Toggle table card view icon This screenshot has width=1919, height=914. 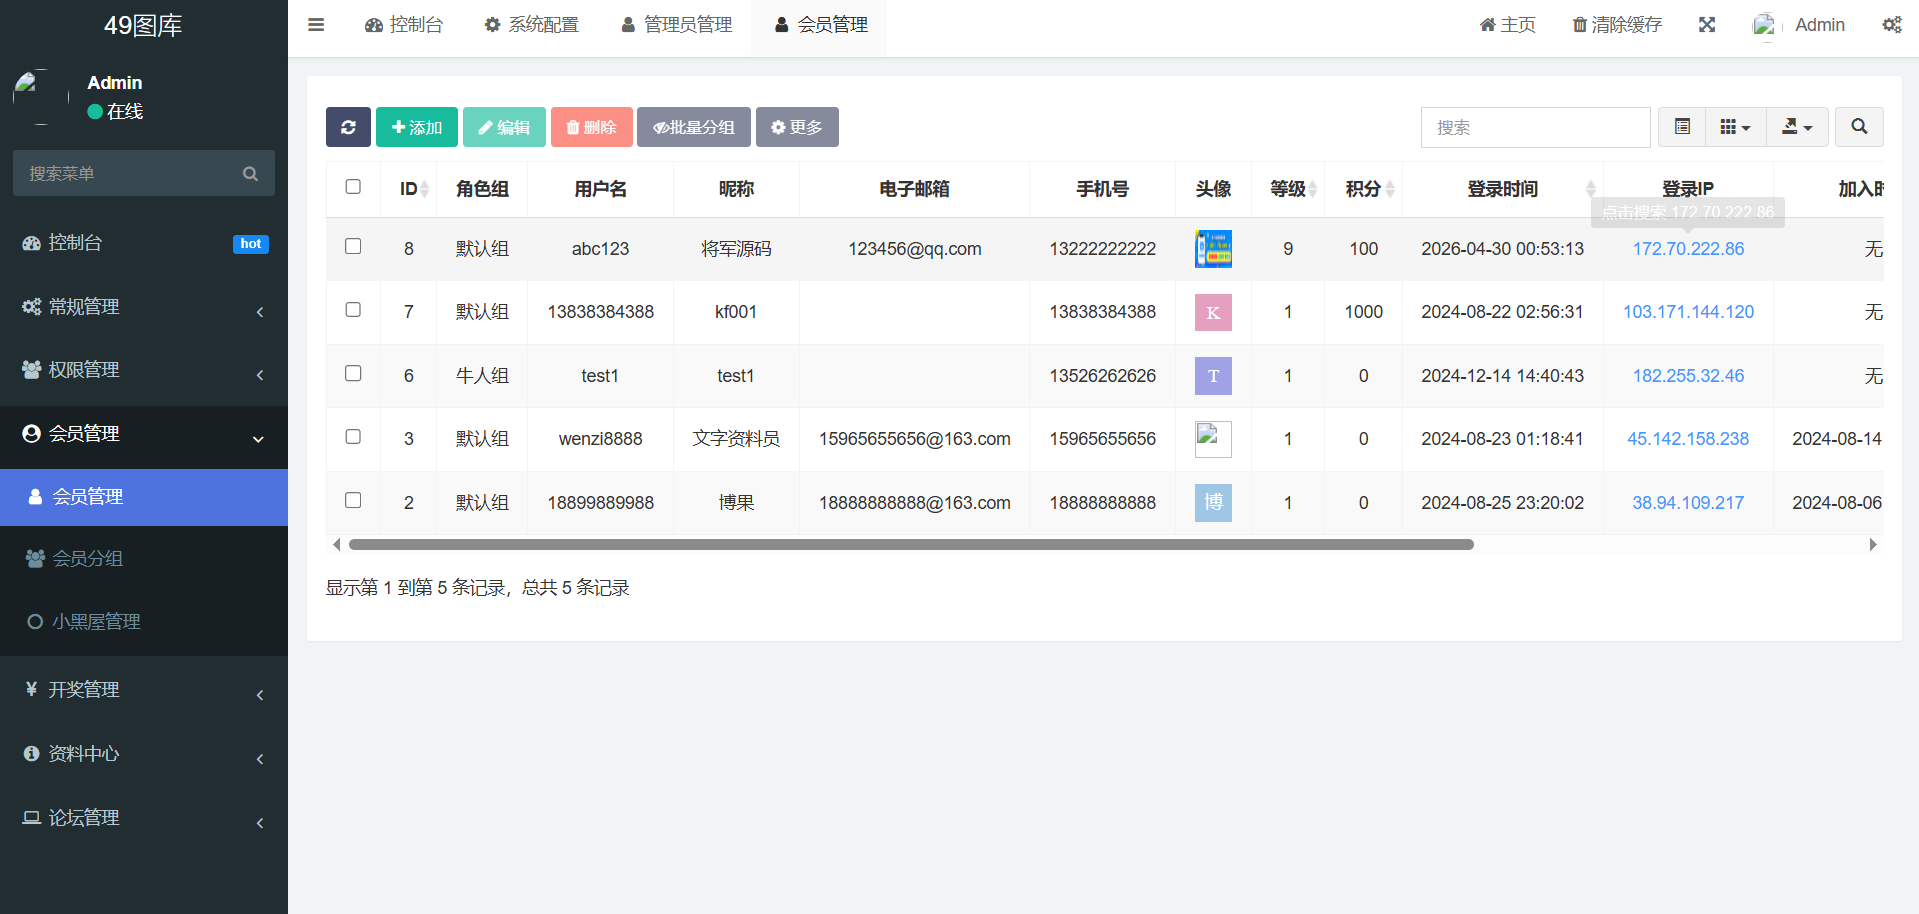(x=1682, y=127)
